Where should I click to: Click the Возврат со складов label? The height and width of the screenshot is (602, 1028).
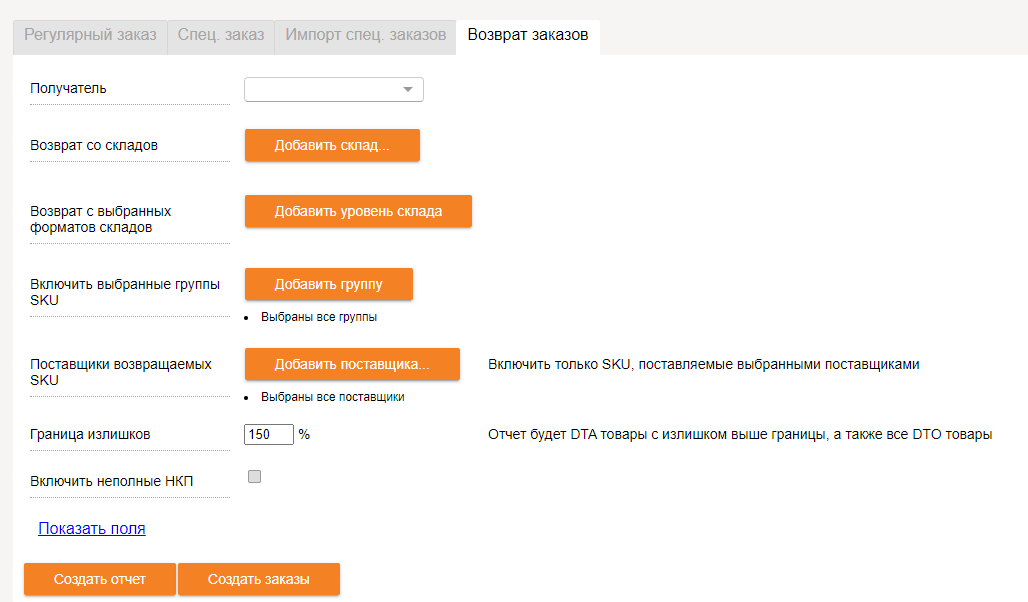point(94,146)
